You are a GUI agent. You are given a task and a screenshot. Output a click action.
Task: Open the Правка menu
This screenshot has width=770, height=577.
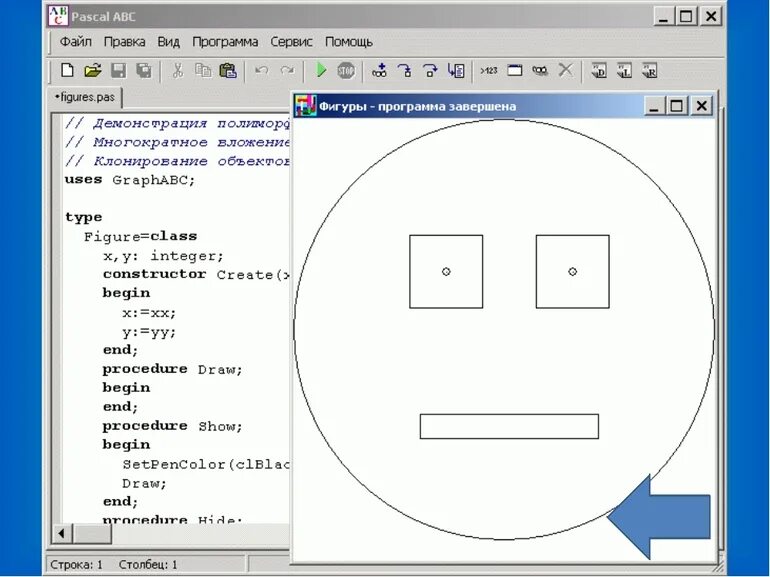click(x=124, y=42)
